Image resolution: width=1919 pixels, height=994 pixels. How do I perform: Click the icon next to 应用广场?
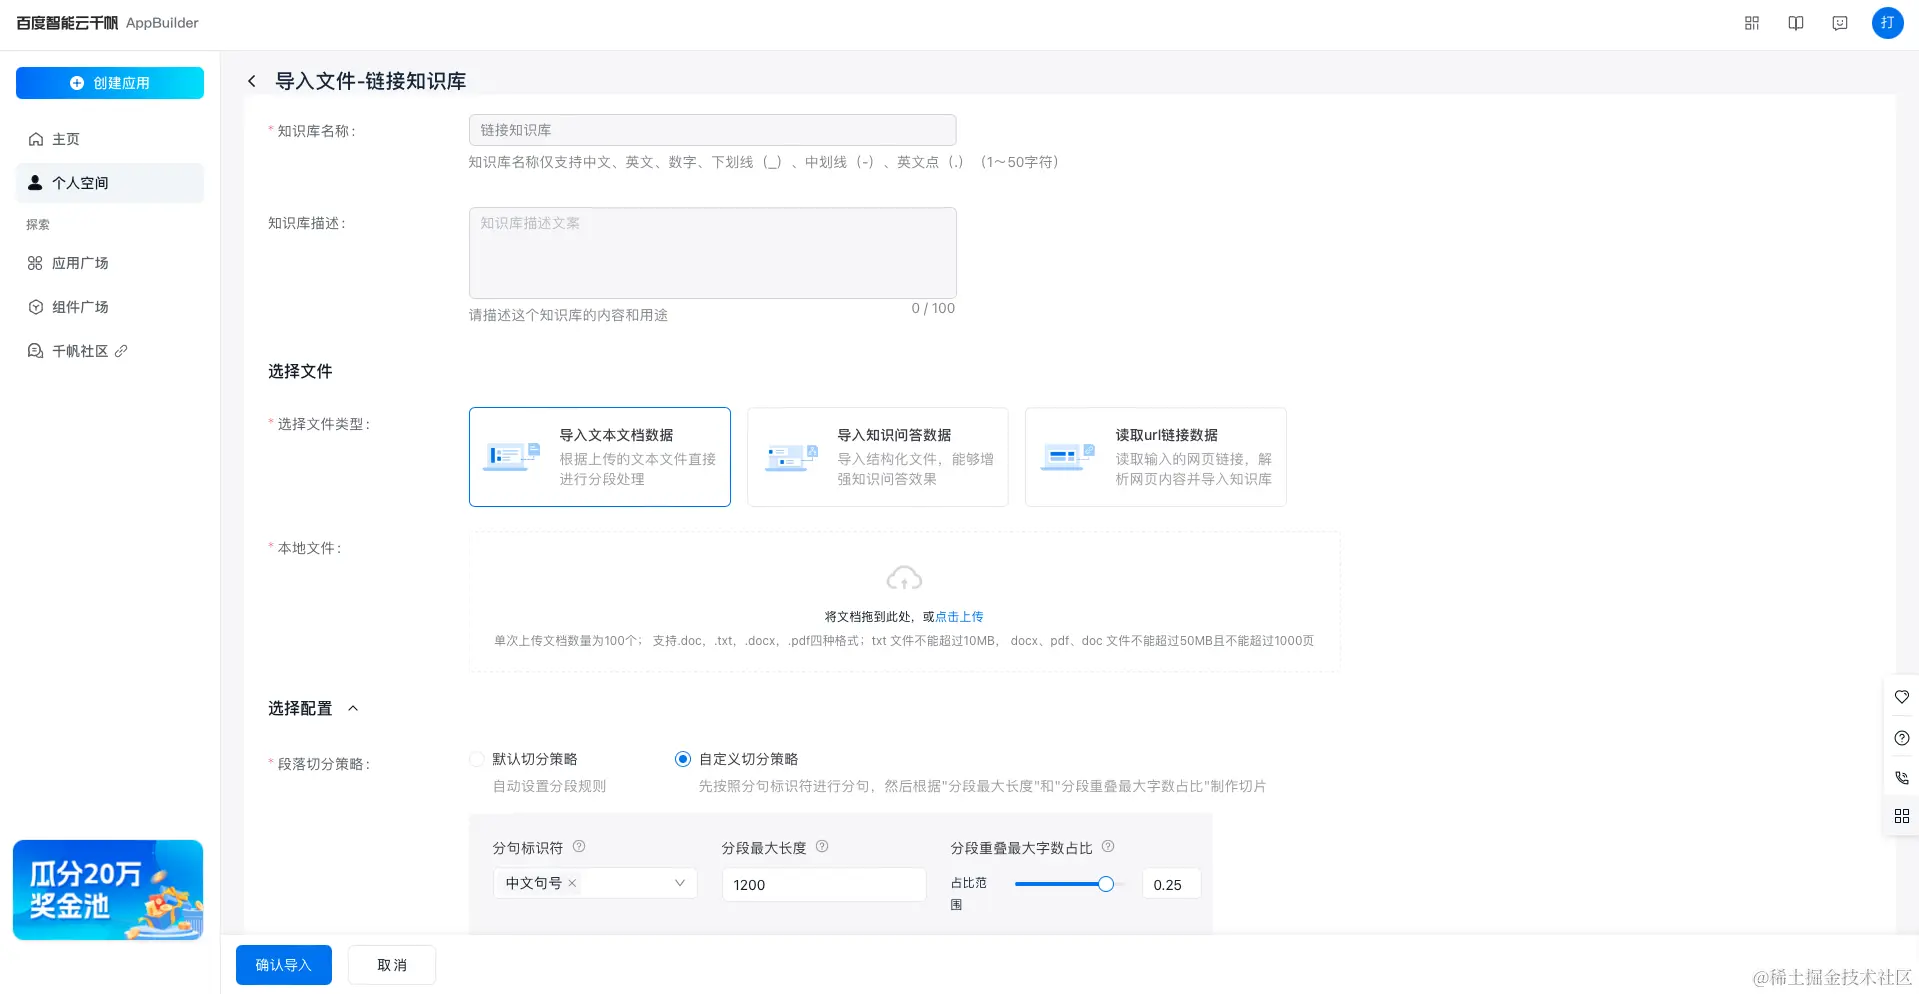coord(36,263)
